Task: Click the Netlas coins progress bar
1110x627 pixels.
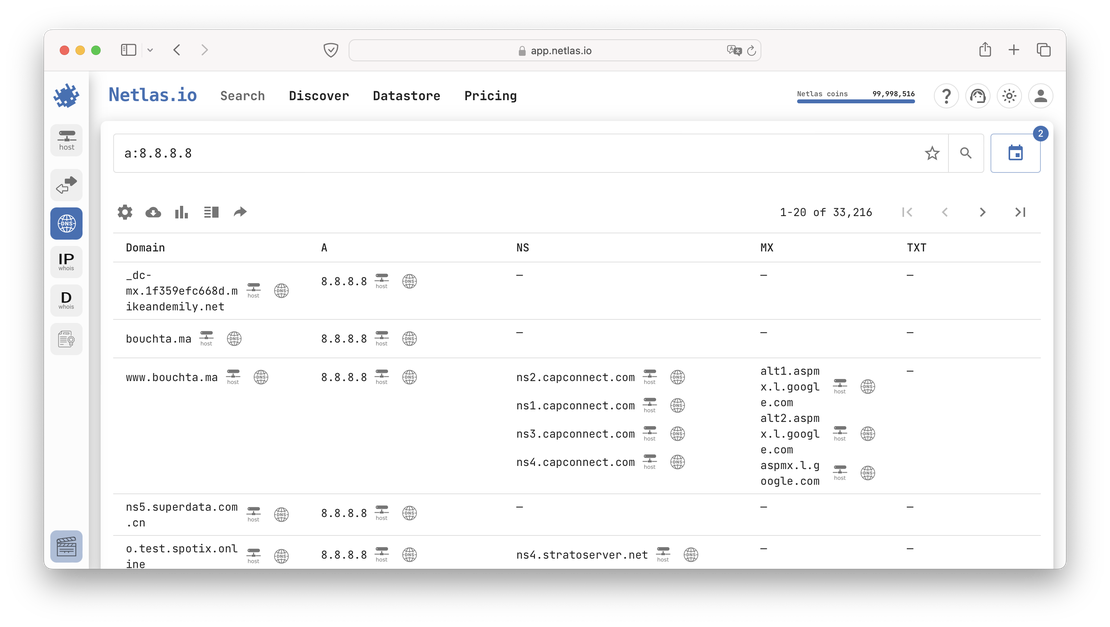Action: tap(856, 101)
